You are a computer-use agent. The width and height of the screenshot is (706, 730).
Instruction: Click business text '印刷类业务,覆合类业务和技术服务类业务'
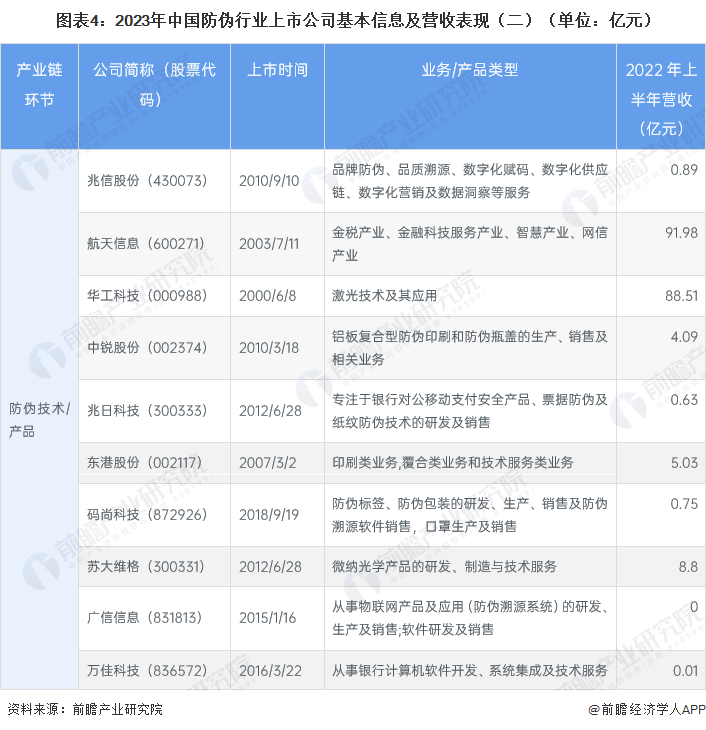pyautogui.click(x=453, y=463)
